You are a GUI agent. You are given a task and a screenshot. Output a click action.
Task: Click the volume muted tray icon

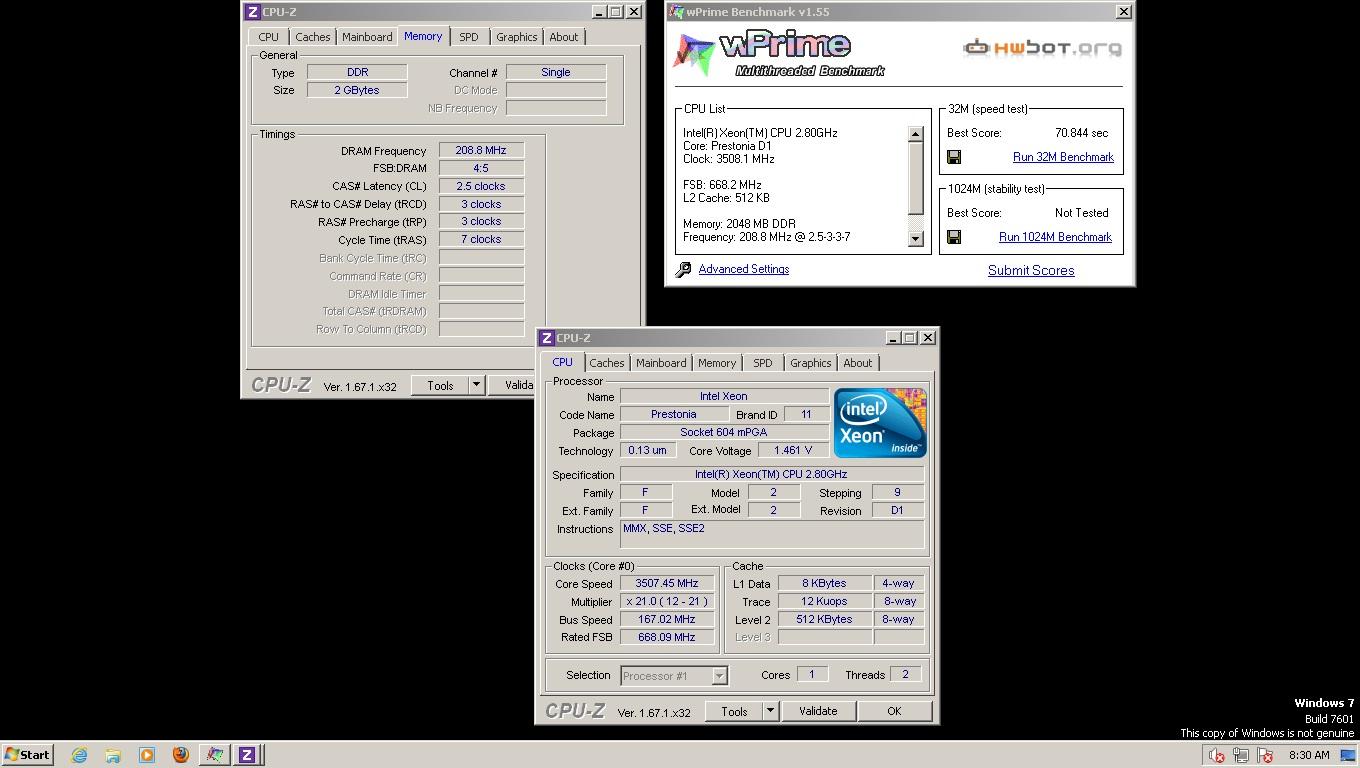click(1217, 755)
